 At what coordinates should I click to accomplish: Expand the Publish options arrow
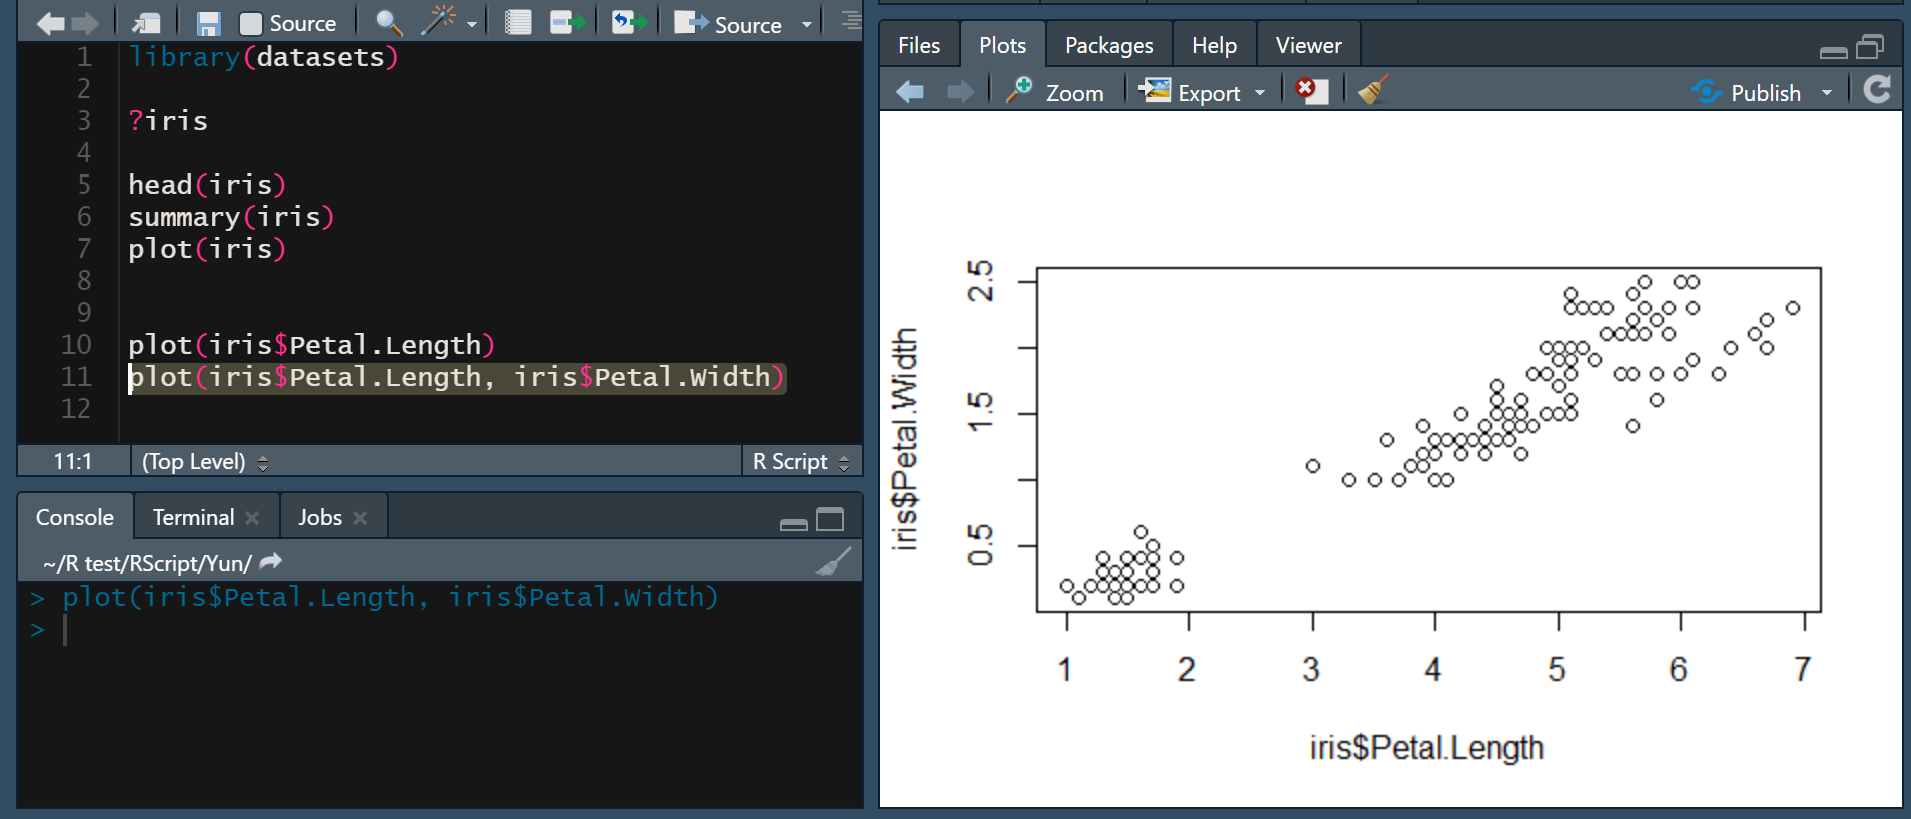click(x=1827, y=93)
